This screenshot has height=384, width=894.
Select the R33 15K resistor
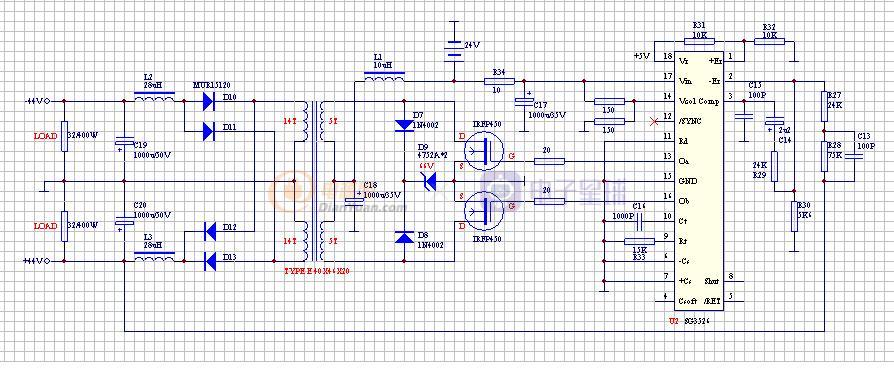coord(640,242)
